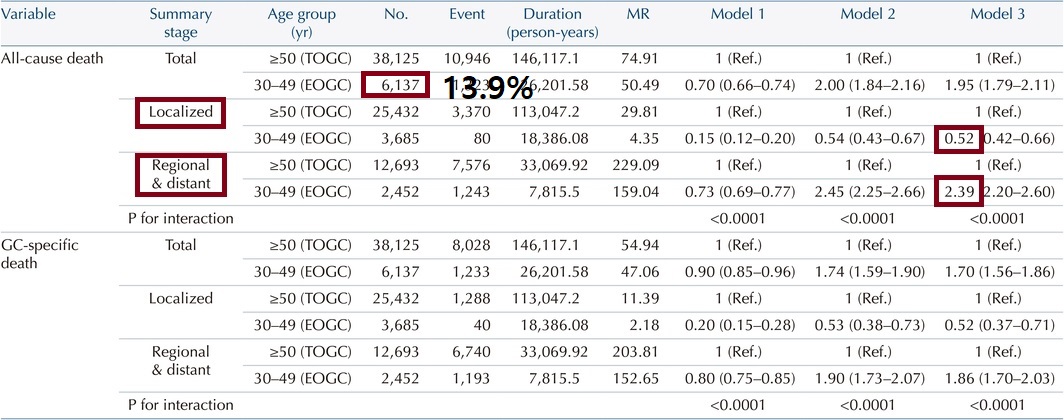Viewport: 1064px width, 420px height.
Task: Click the highlighted 0.52 Model 3 value
Action: point(959,138)
